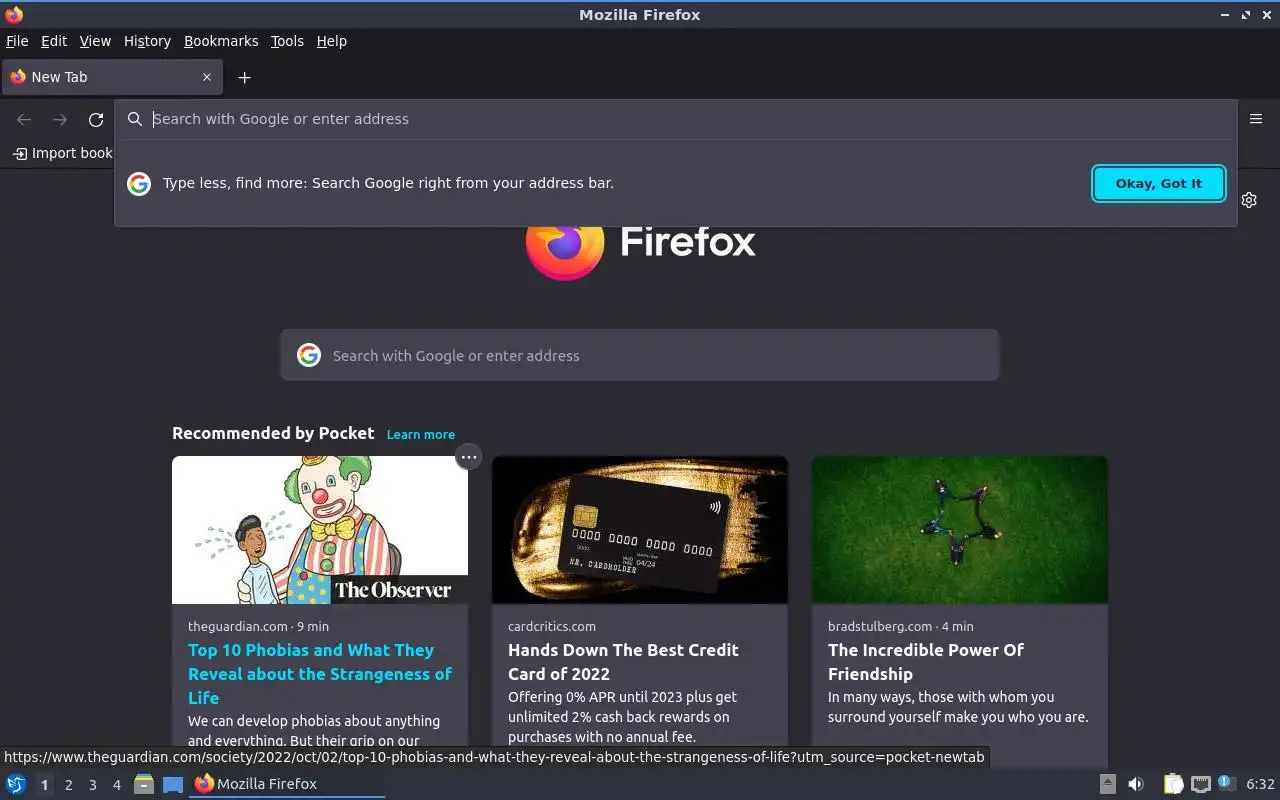The height and width of the screenshot is (800, 1280).
Task: Open the system start menu bird icon
Action: click(16, 784)
